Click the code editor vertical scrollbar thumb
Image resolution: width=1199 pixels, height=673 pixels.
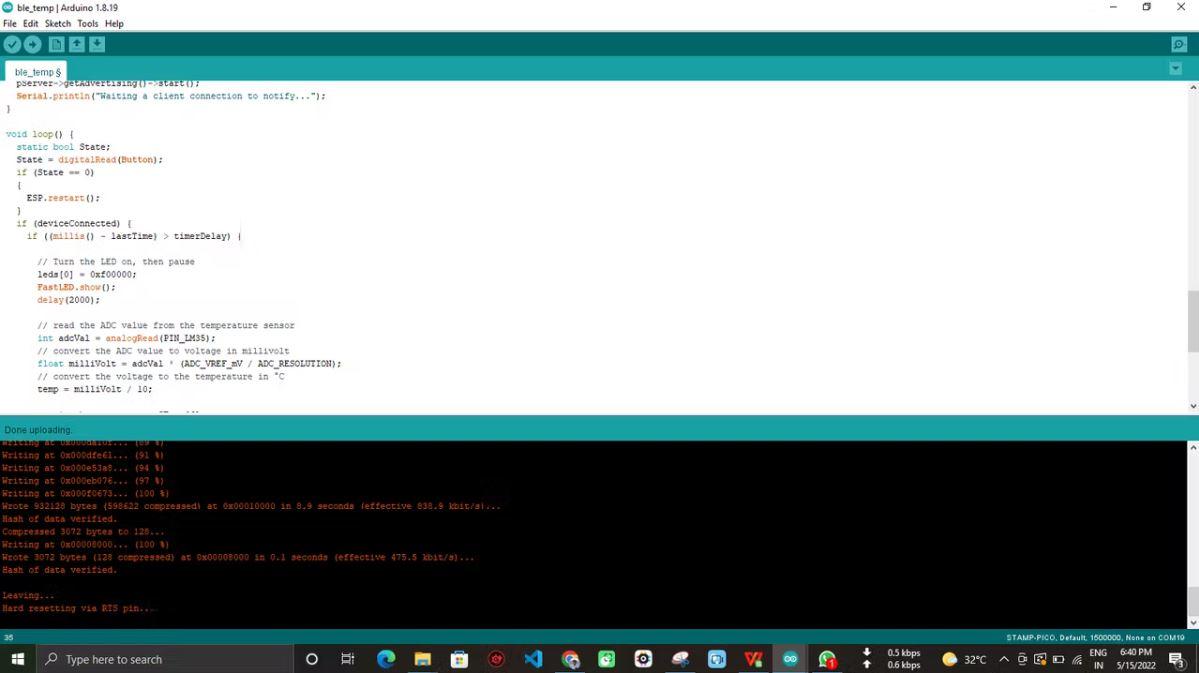point(1193,321)
